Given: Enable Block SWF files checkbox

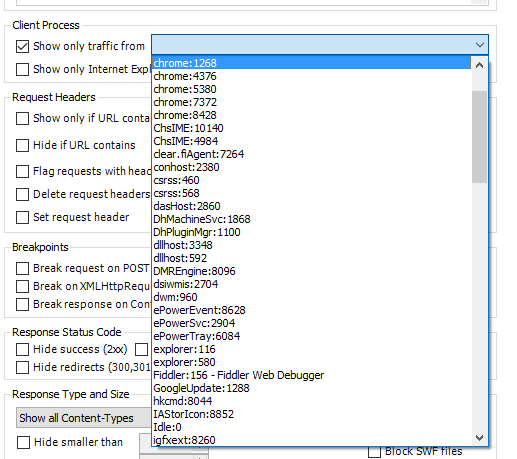Looking at the screenshot, I should tap(374, 452).
